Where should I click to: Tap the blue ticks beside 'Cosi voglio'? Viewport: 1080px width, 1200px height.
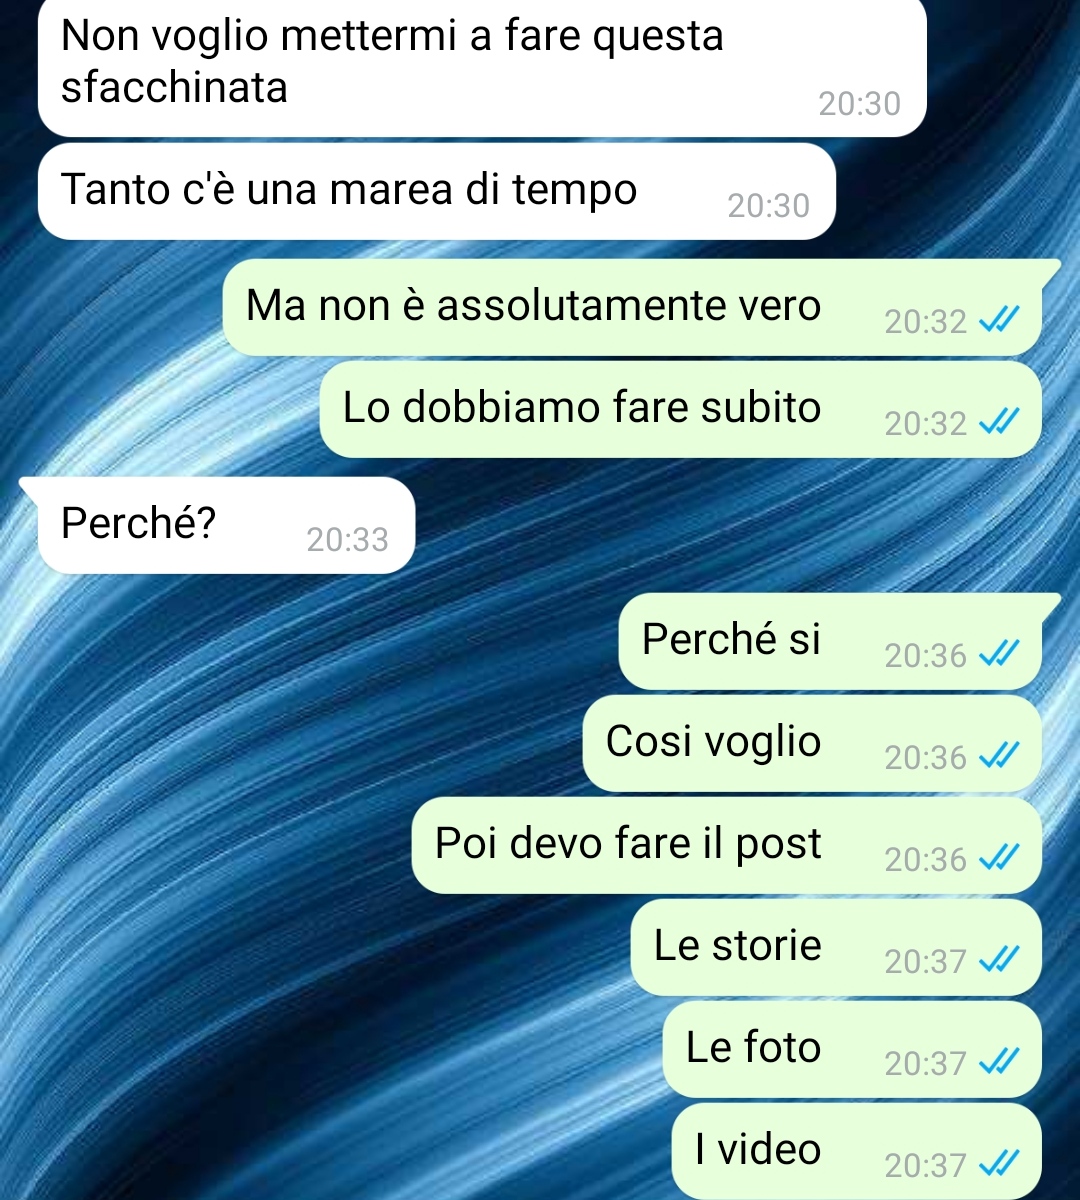point(998,755)
